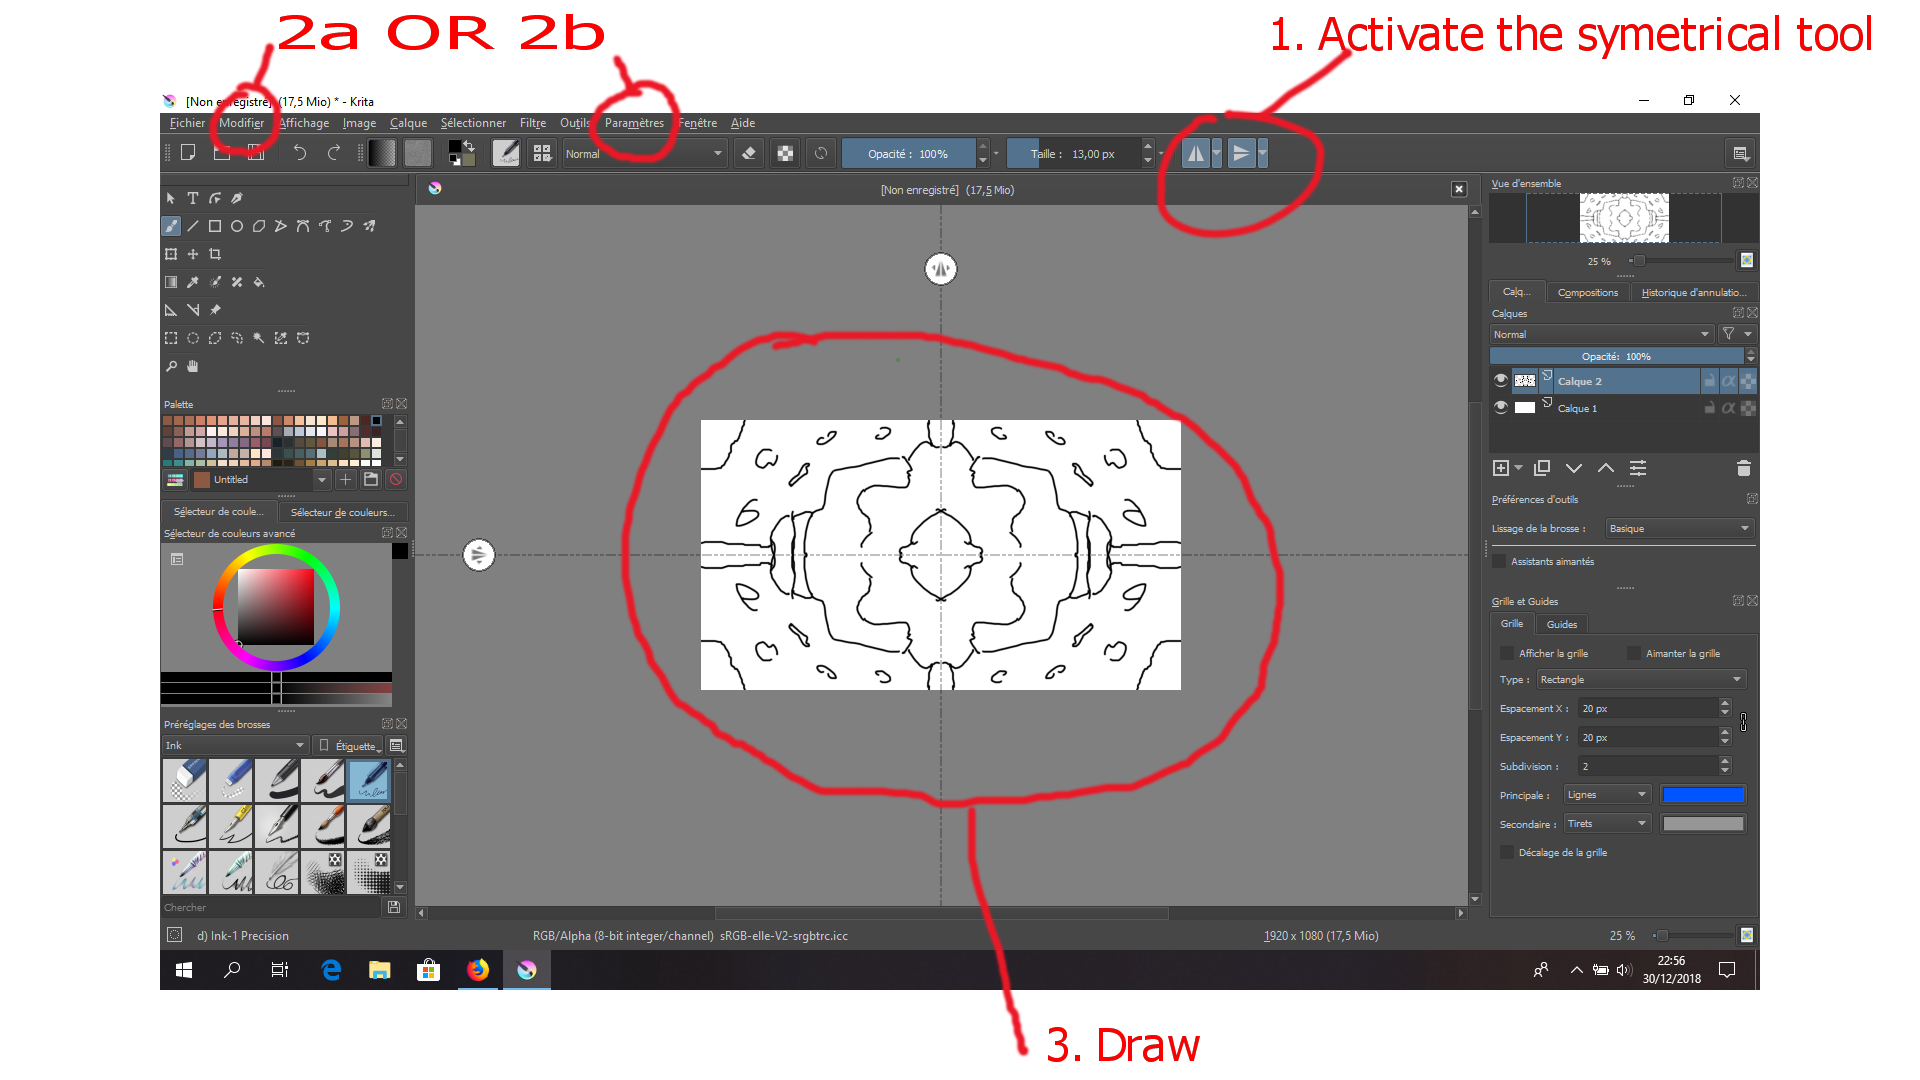Click the blue Principale grid color swatch
Screen dimensions: 1920x1080
[x=1703, y=794]
